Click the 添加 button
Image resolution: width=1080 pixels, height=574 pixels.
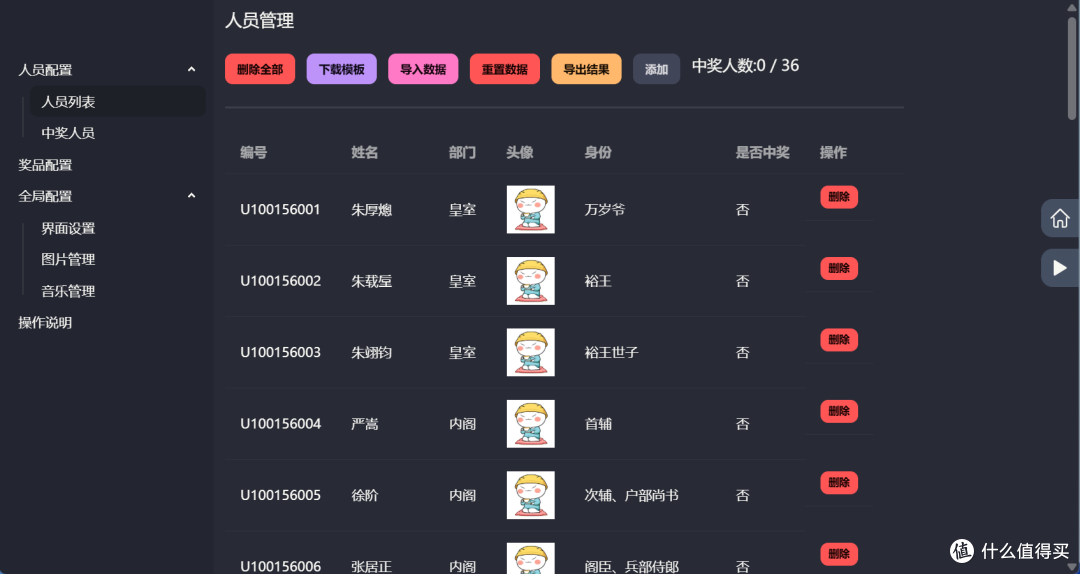[x=656, y=69]
